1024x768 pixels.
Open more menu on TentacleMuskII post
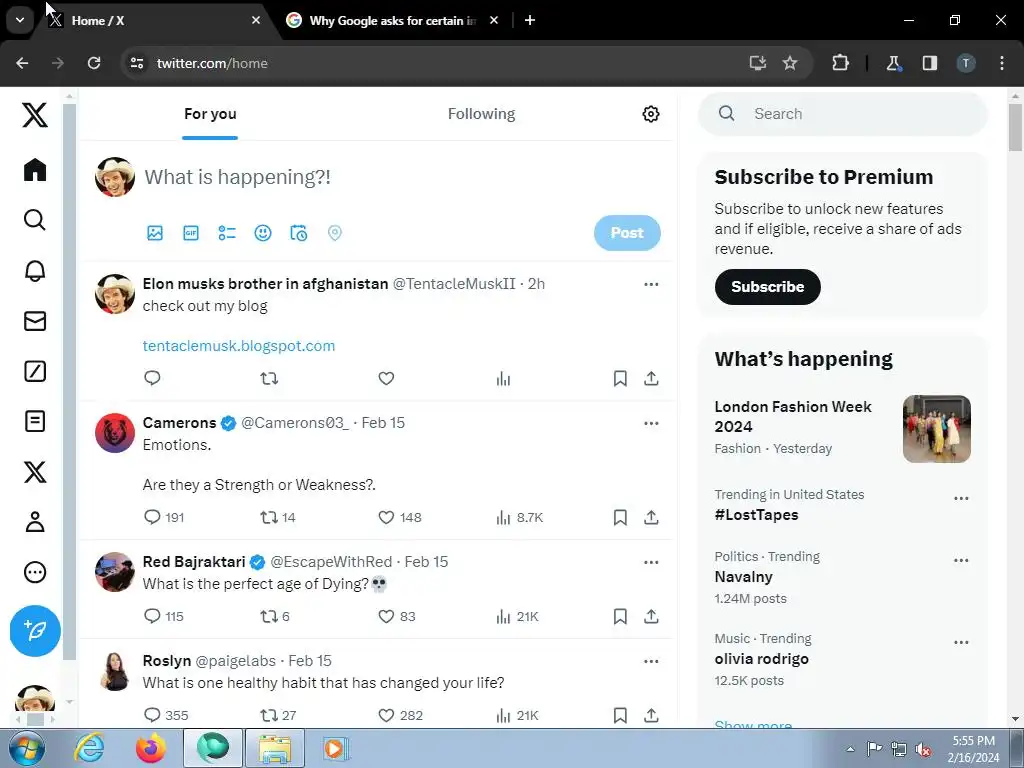651,284
